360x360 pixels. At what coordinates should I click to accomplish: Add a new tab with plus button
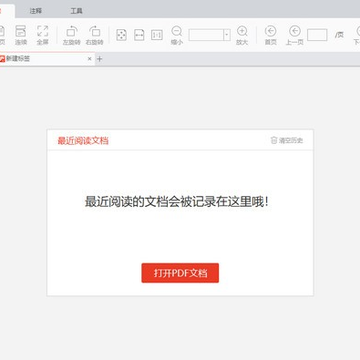tap(99, 59)
